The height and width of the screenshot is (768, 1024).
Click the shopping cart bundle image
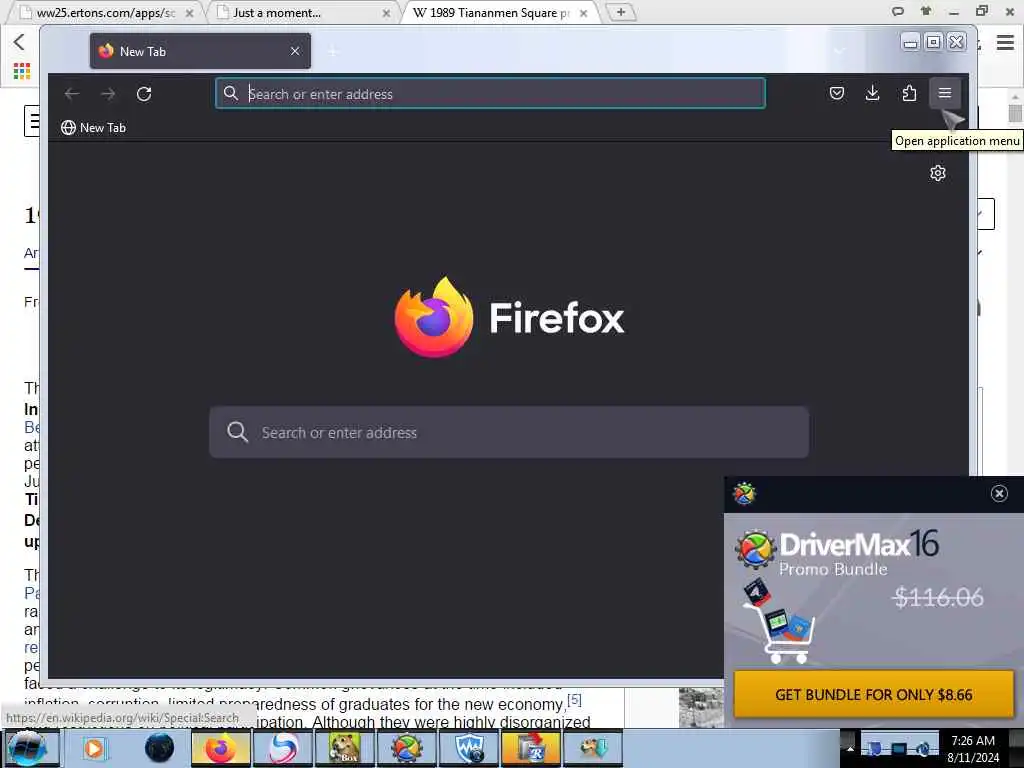click(x=779, y=622)
